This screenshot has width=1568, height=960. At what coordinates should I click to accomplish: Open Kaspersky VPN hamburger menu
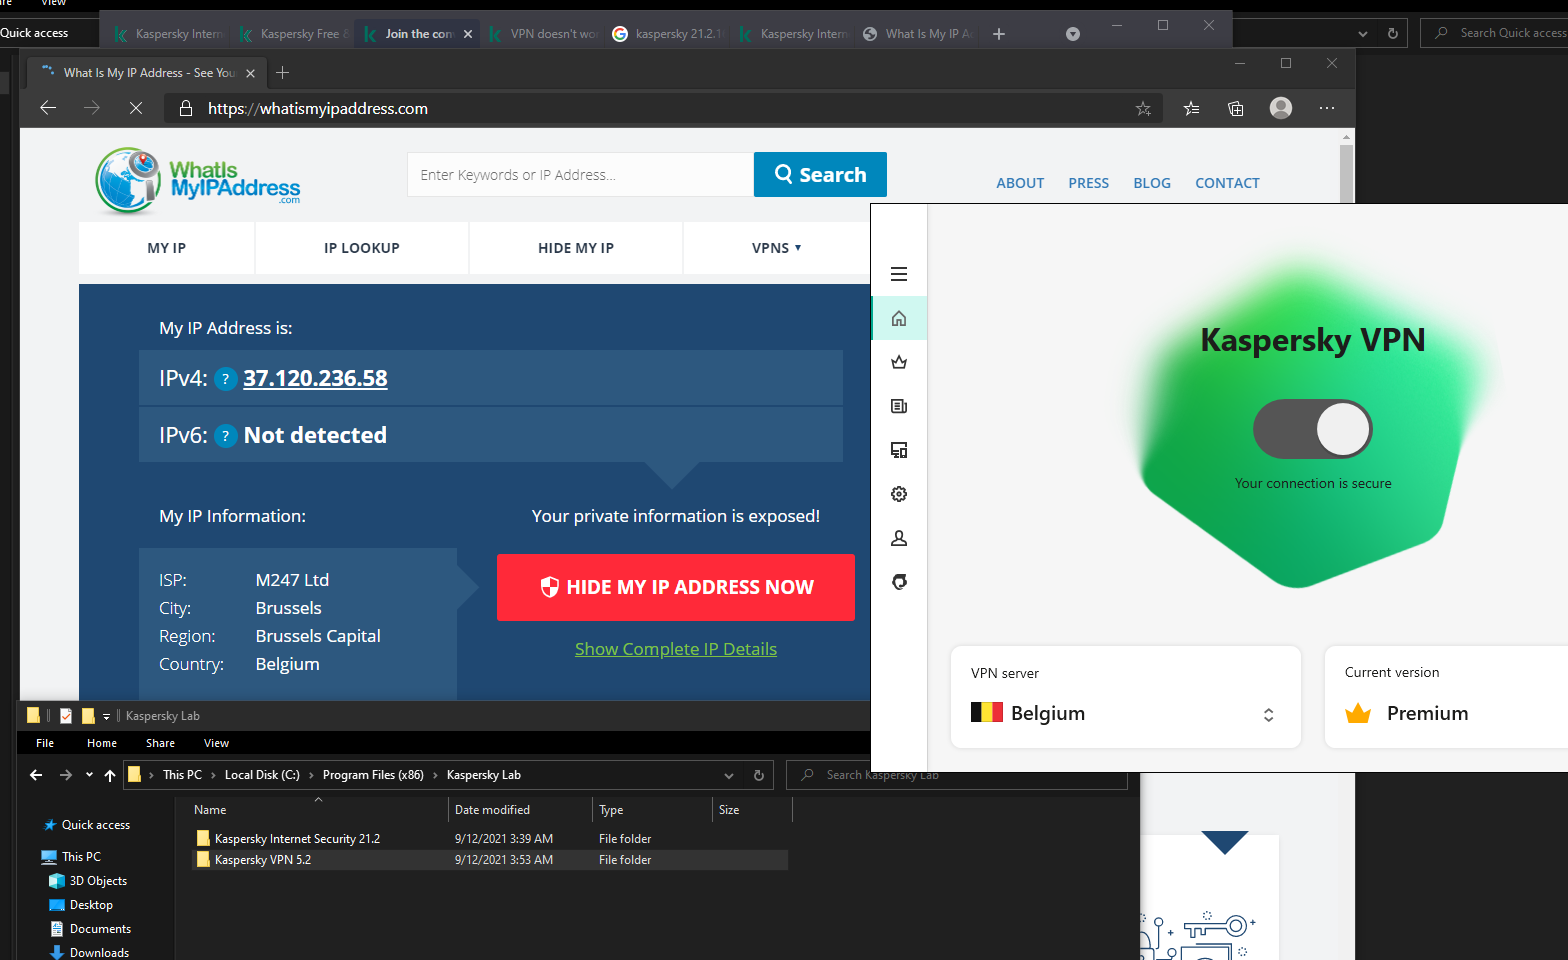point(899,274)
